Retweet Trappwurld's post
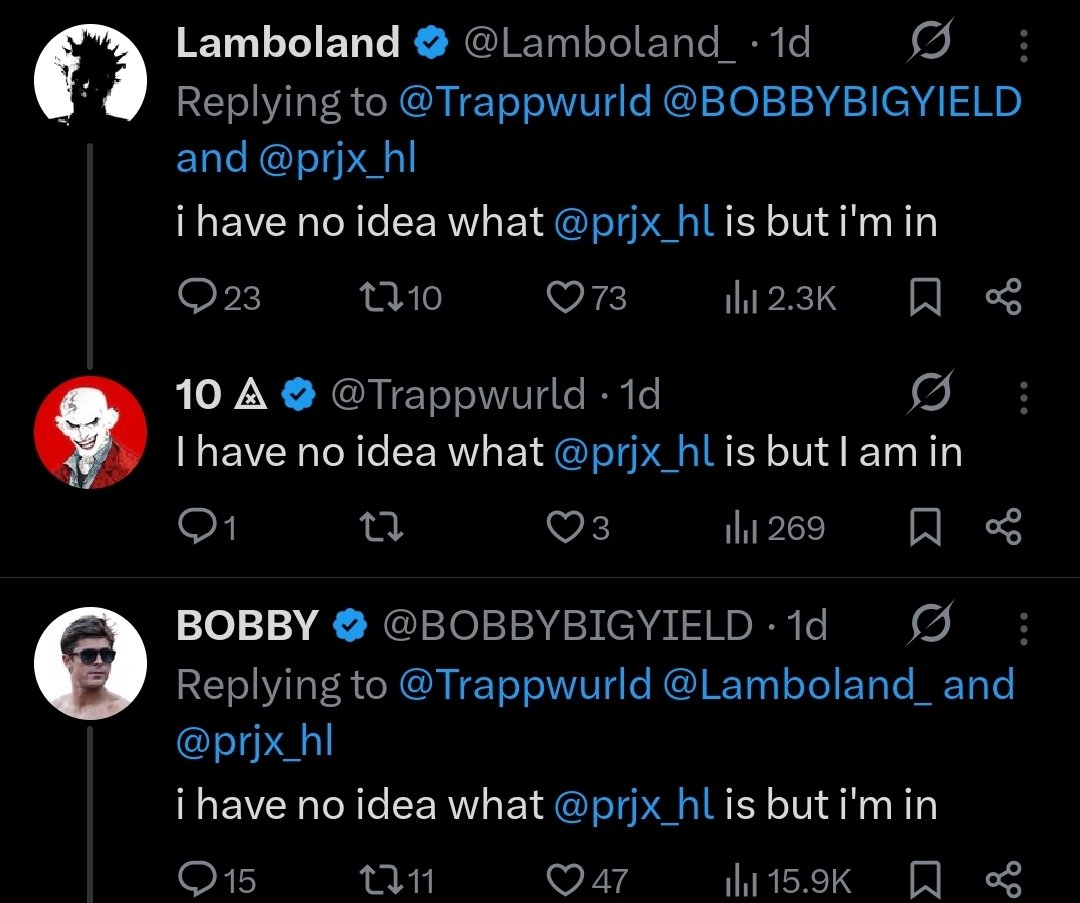This screenshot has height=903, width=1080. [382, 528]
